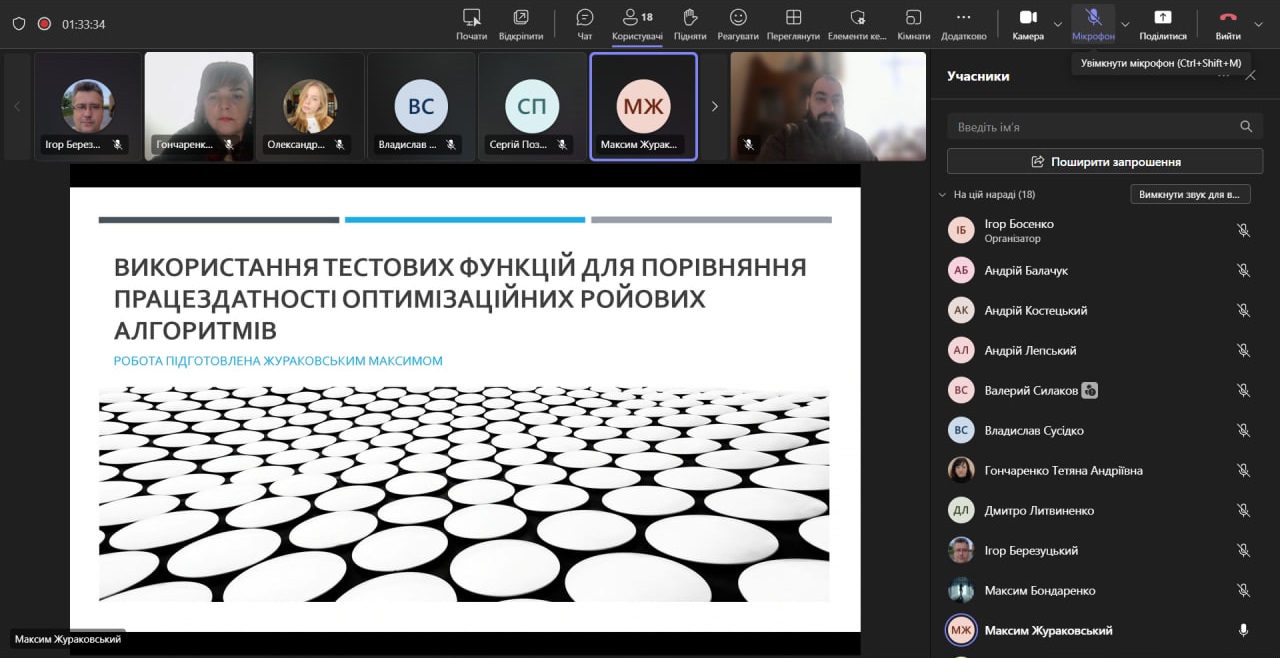Click the Почати start icon
The height and width of the screenshot is (658, 1280).
point(472,23)
